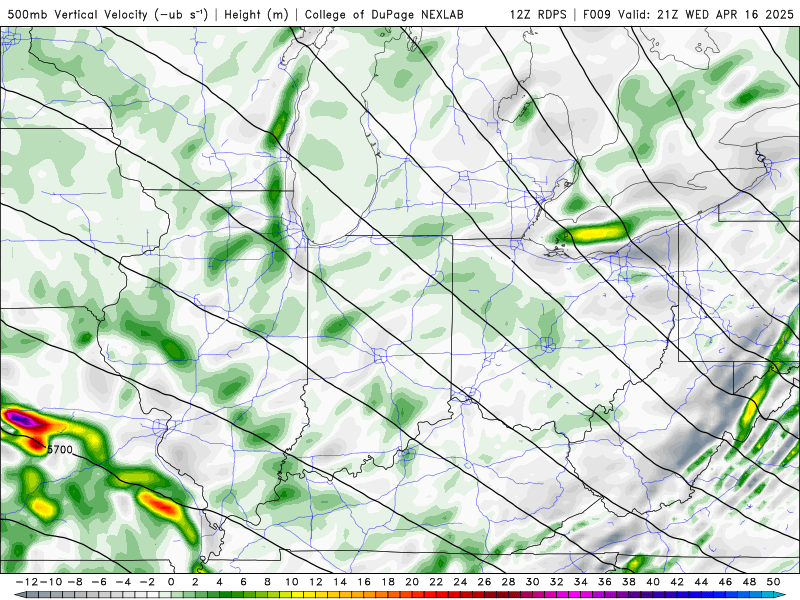Click the '20' value on color scale

point(412,582)
